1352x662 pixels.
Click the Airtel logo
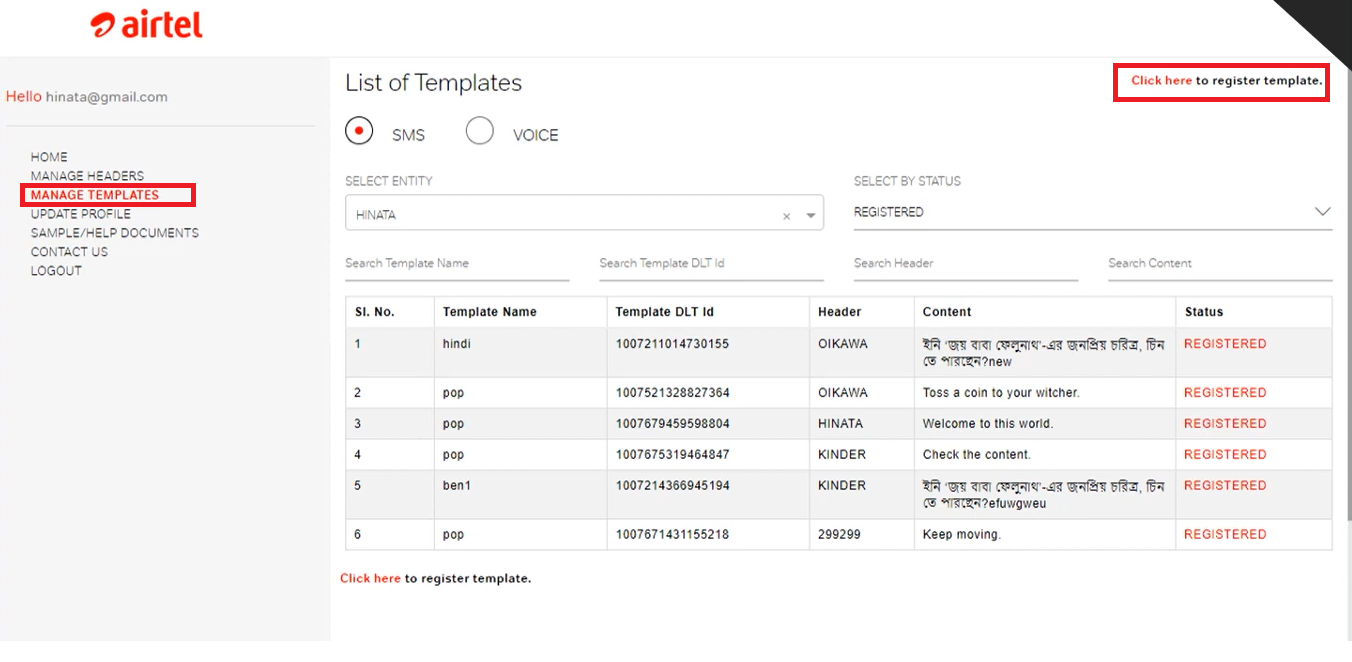coord(146,25)
